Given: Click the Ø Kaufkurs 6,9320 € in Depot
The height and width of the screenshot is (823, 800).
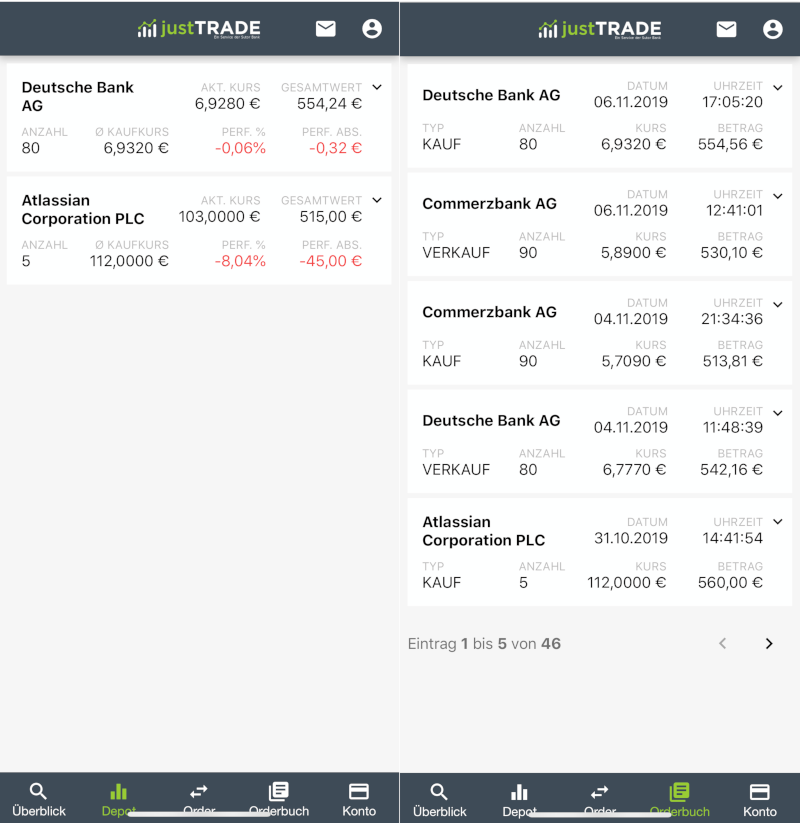Looking at the screenshot, I should 136,148.
